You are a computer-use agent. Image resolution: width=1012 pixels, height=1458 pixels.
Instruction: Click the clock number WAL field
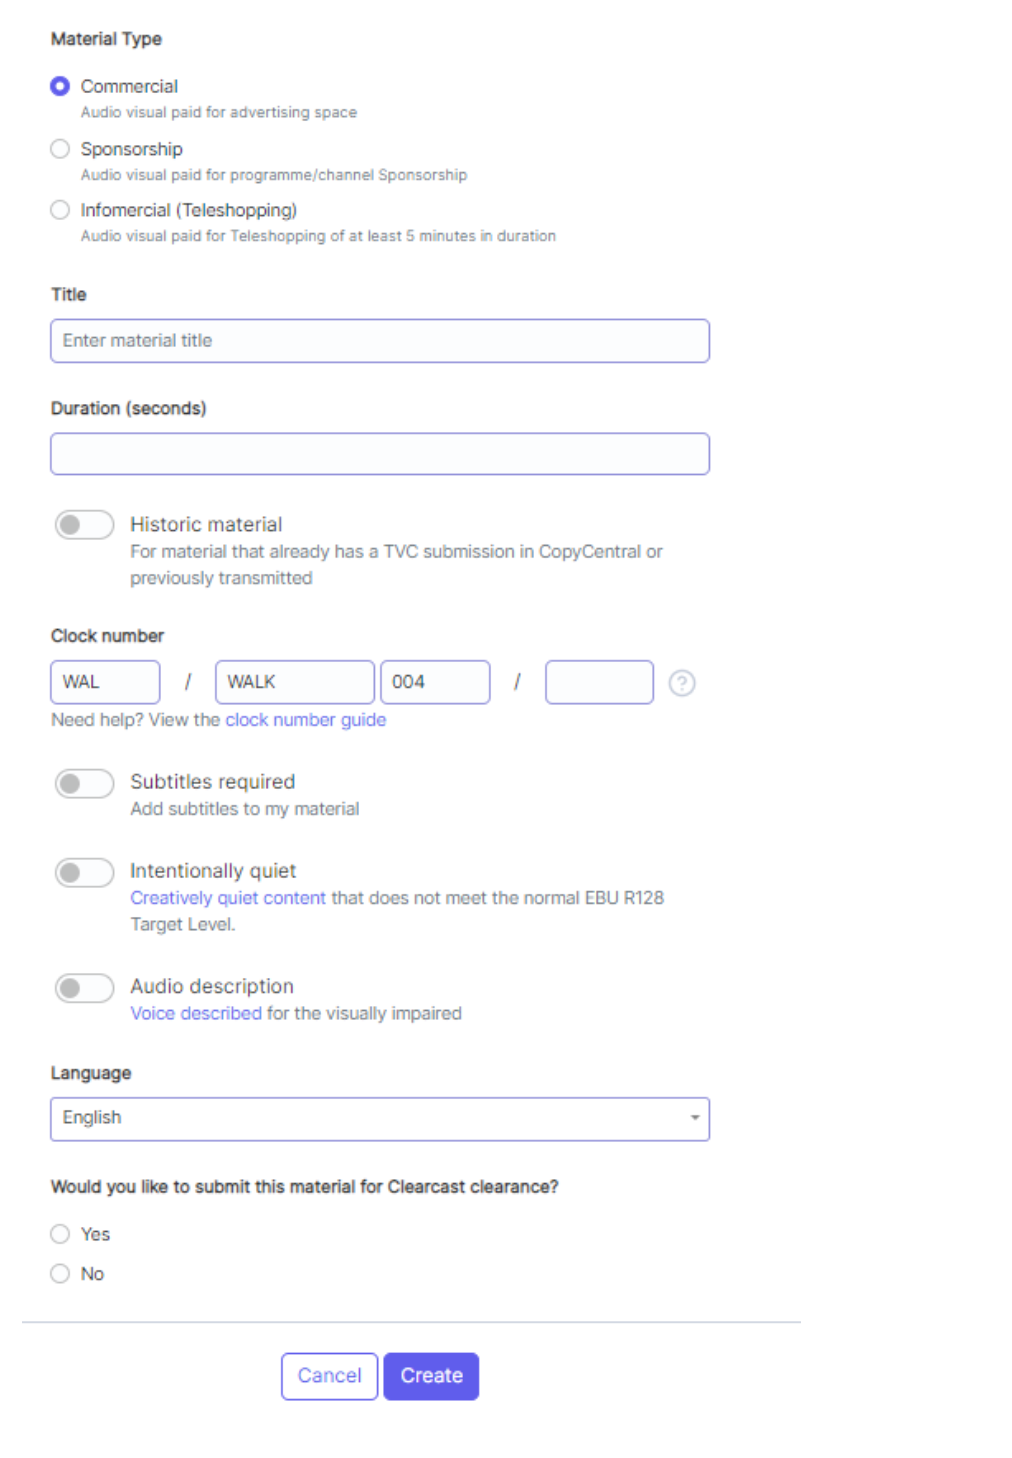pos(105,682)
